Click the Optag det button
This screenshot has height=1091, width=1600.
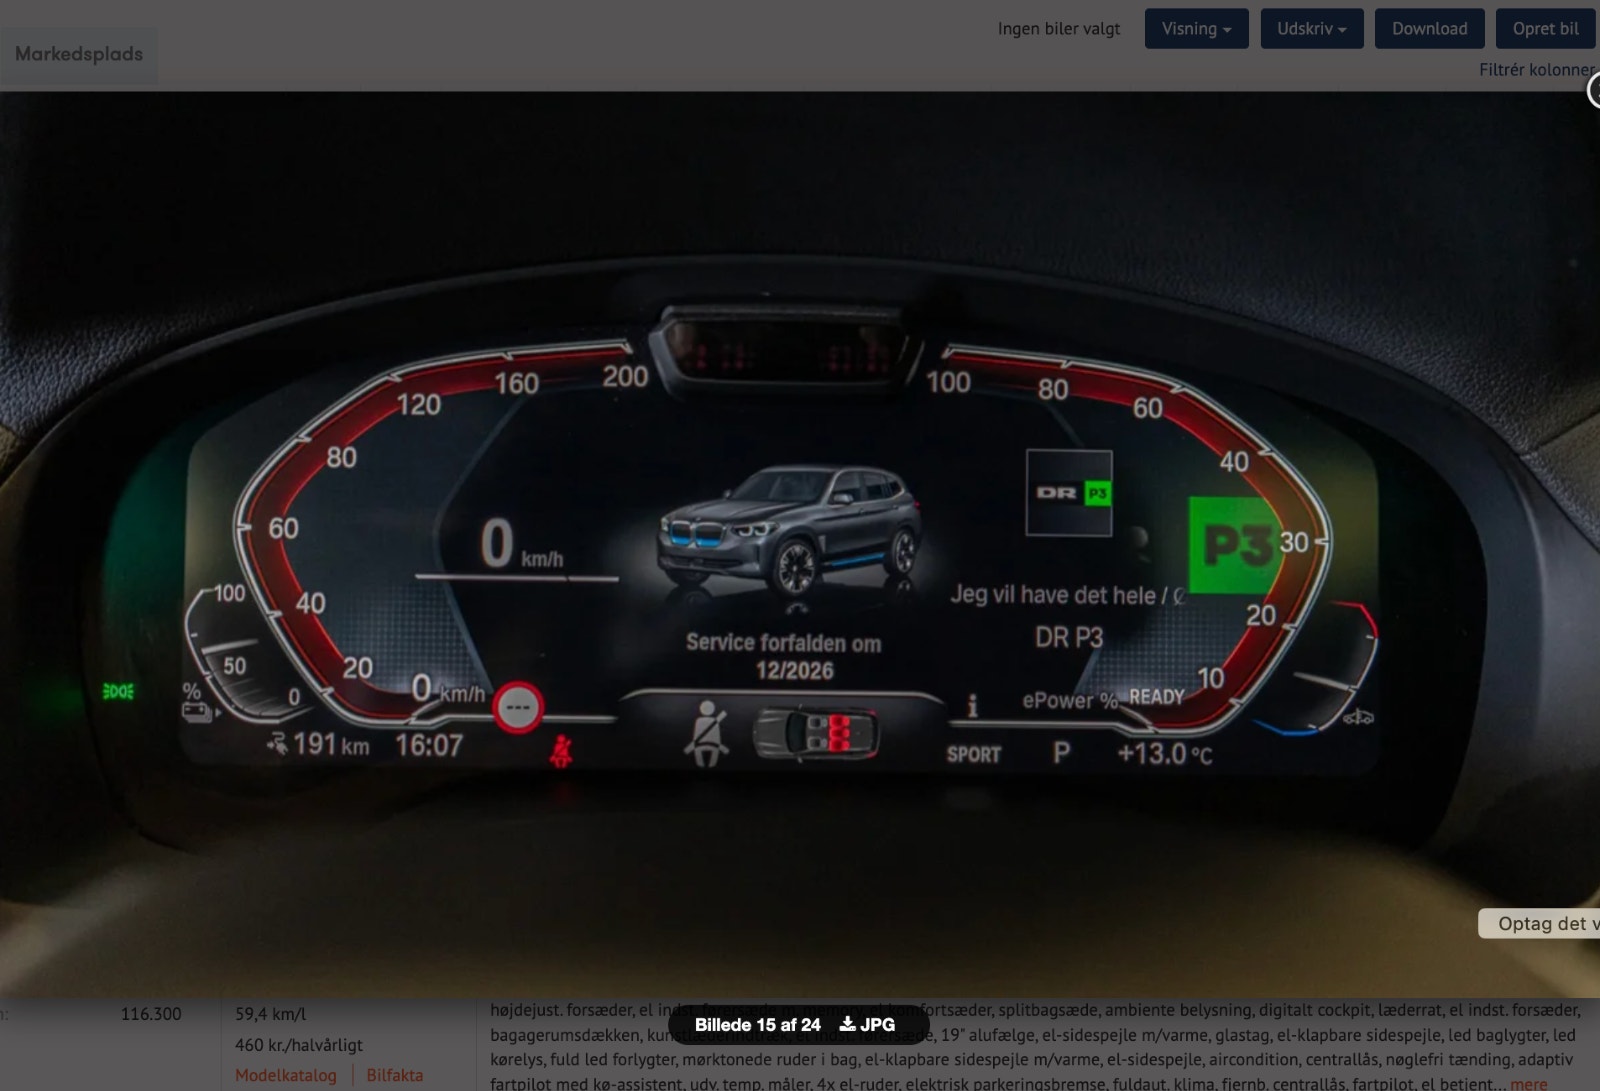pyautogui.click(x=1540, y=923)
